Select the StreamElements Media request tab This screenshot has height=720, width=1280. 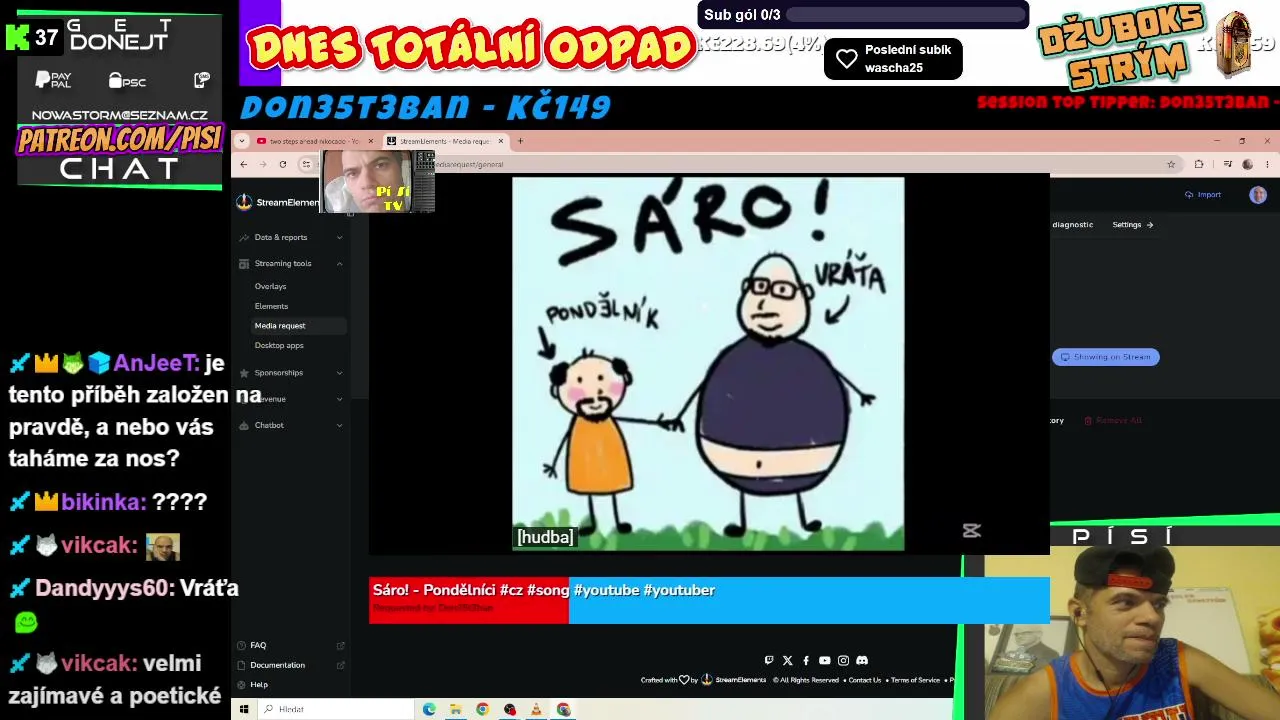446,141
